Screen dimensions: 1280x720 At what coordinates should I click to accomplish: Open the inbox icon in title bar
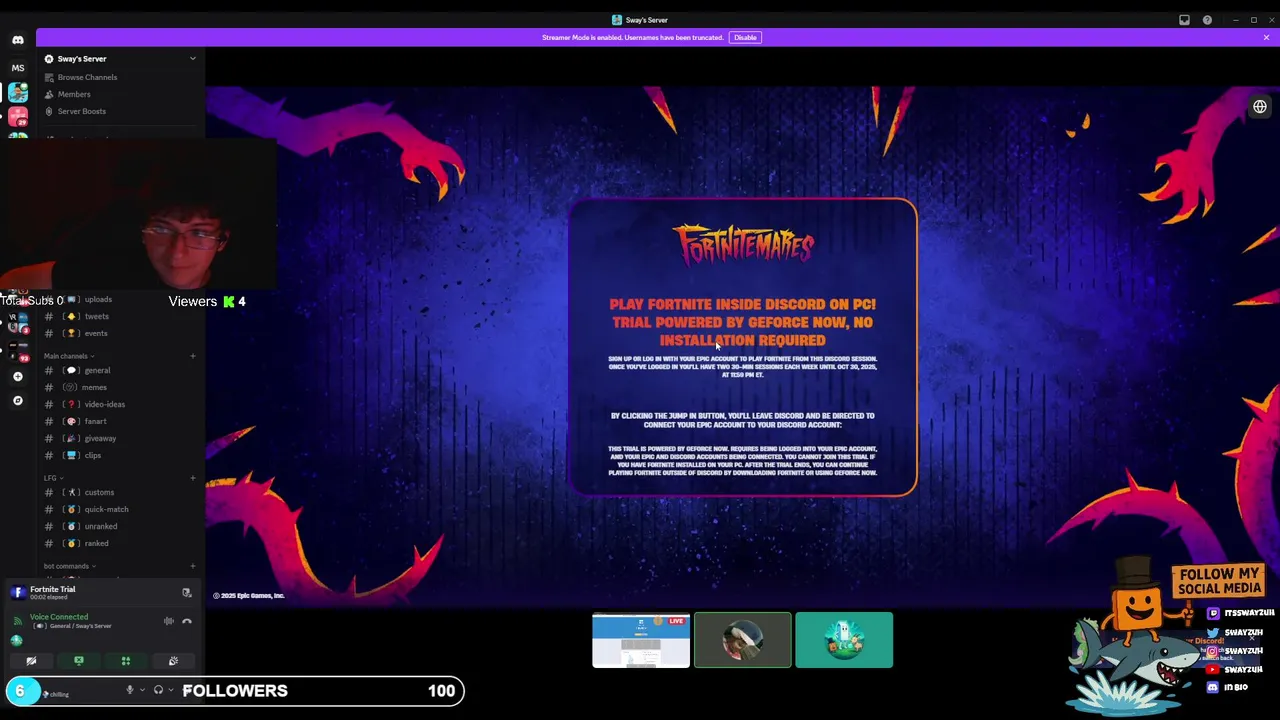(1184, 20)
